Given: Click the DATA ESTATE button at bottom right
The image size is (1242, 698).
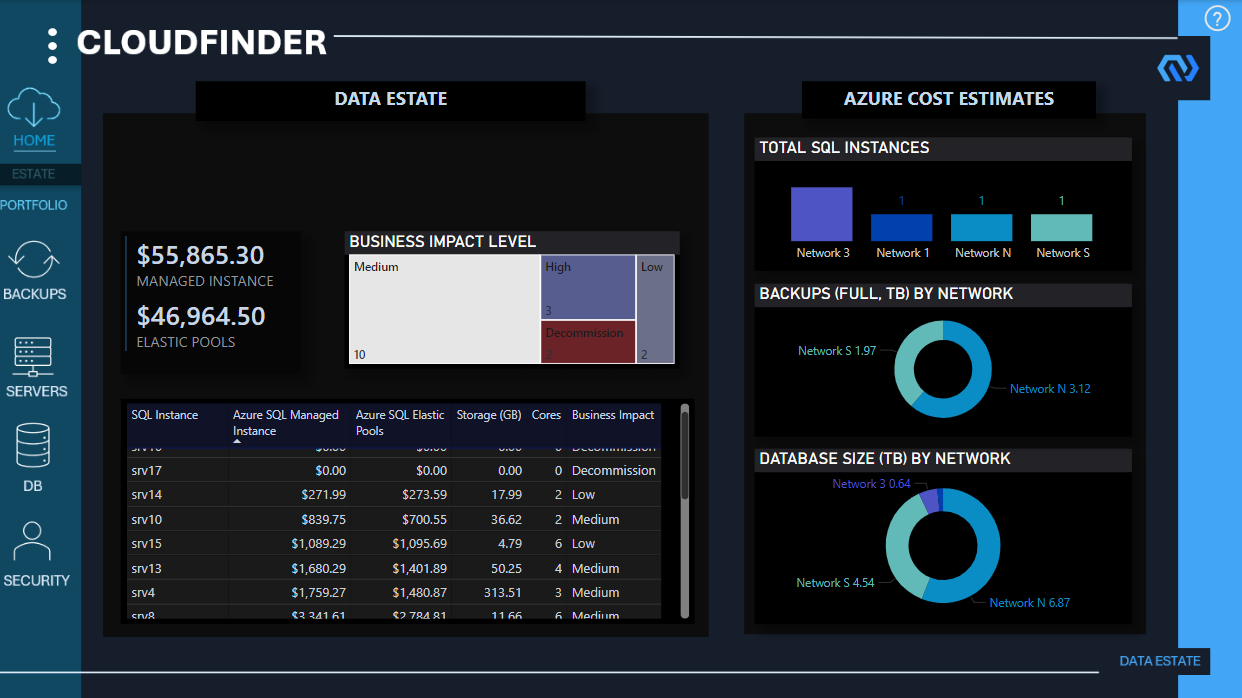Looking at the screenshot, I should (x=1160, y=661).
